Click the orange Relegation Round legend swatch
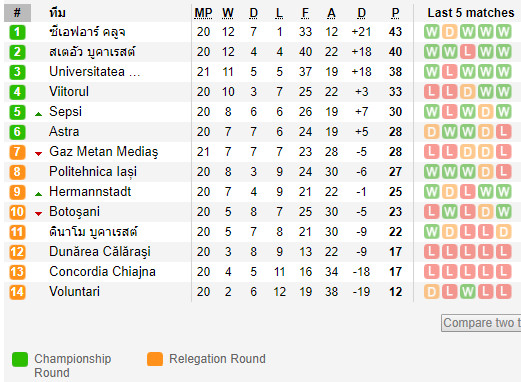The width and height of the screenshot is (521, 382). (155, 359)
